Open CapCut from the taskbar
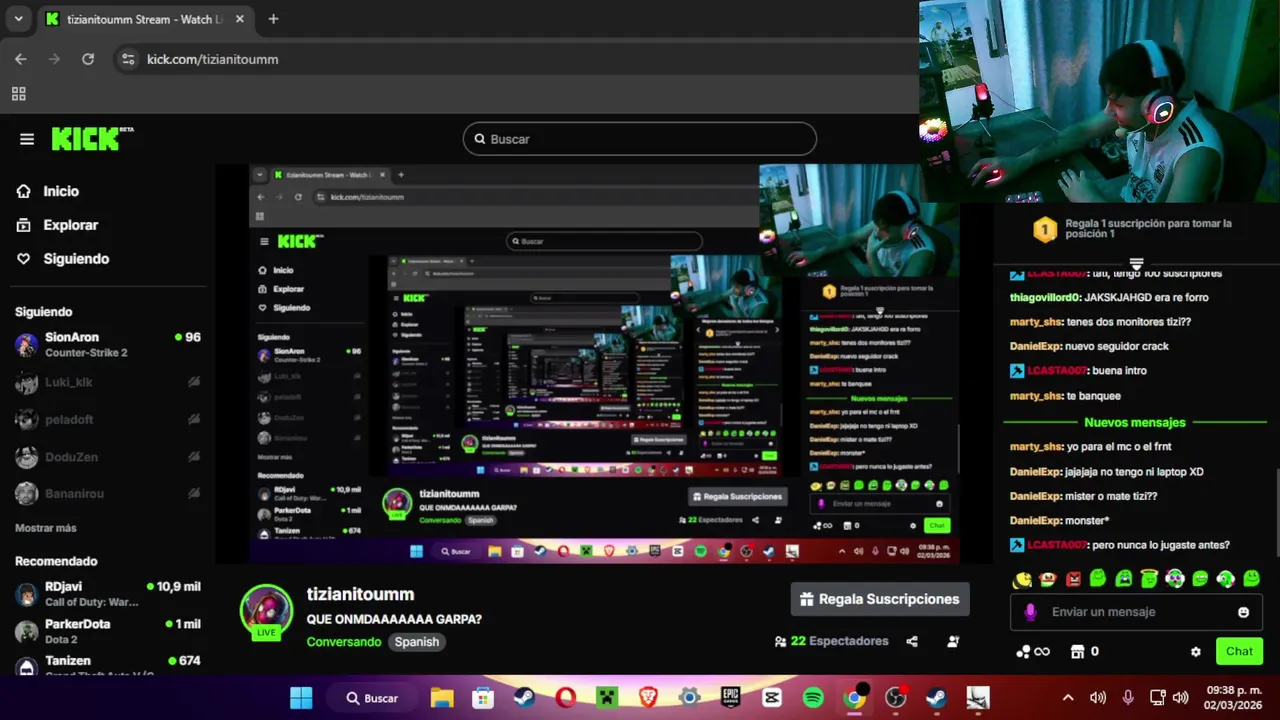 point(772,698)
